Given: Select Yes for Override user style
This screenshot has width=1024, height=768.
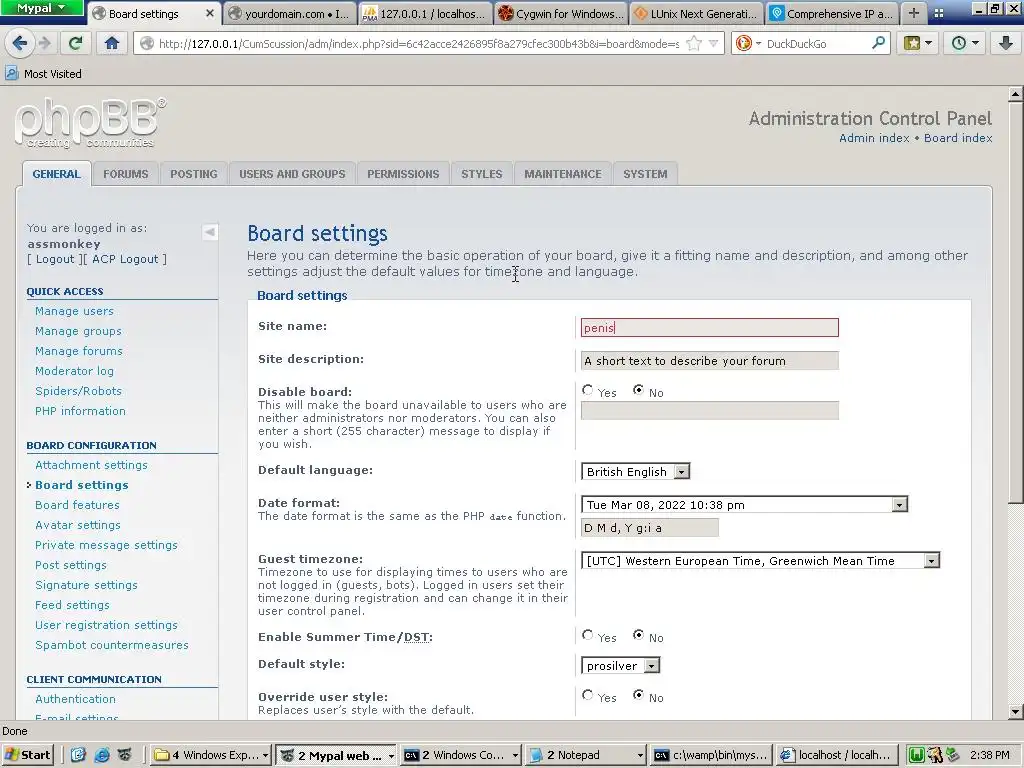Looking at the screenshot, I should 587,695.
